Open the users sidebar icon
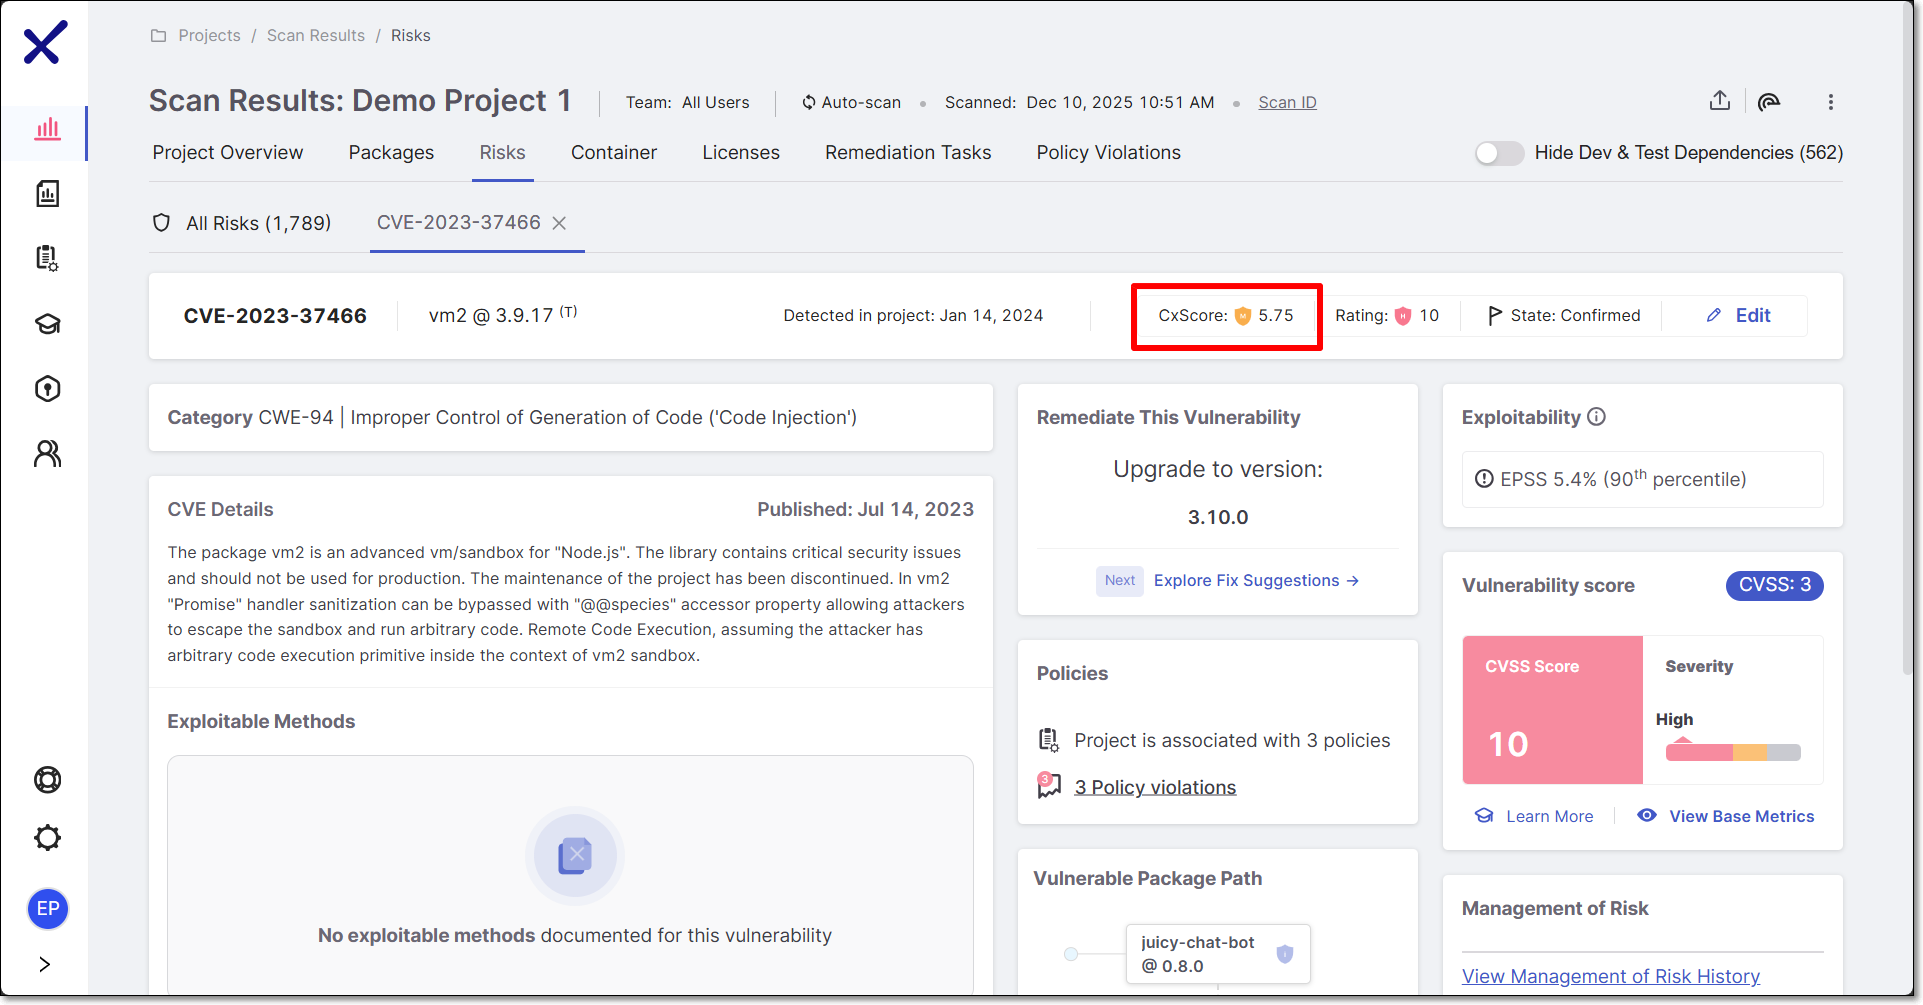Viewport: 1923px width, 1005px height. [x=47, y=453]
